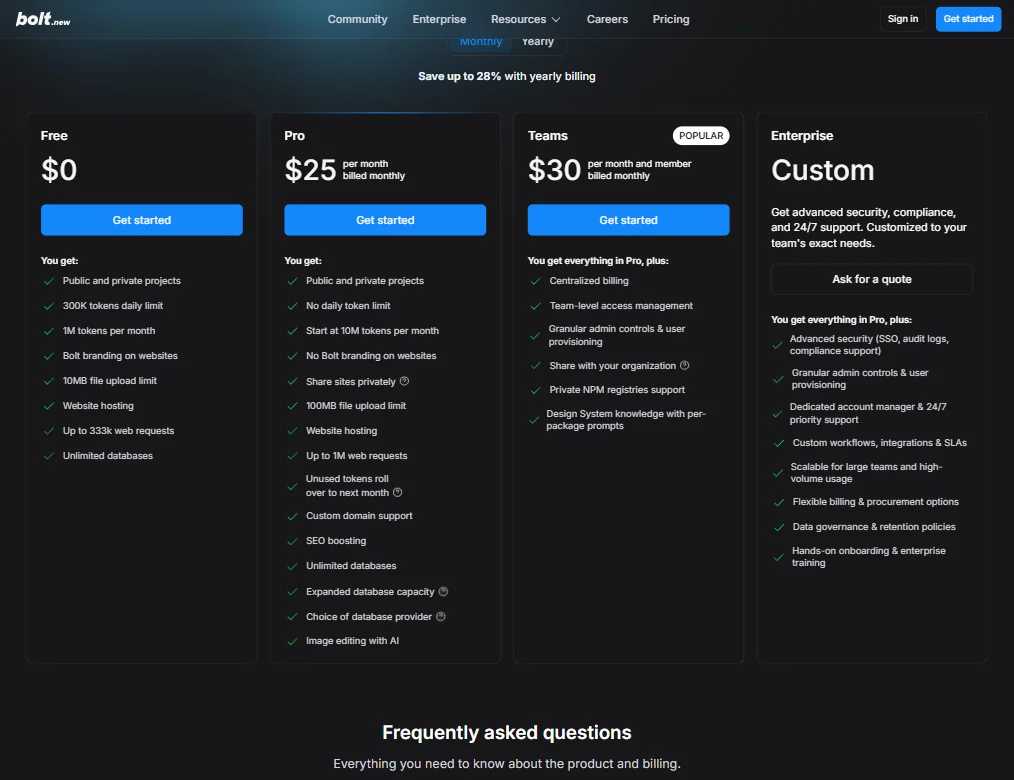Click 'Flexible billing & procurement options'
This screenshot has width=1014, height=780.
[x=876, y=502]
